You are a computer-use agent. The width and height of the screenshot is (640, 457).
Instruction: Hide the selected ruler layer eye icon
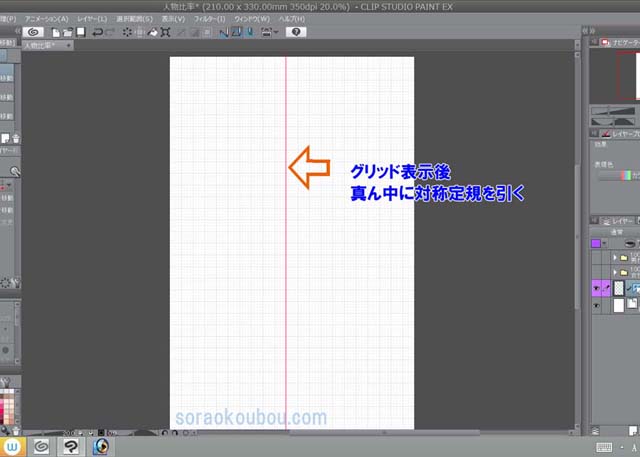coord(596,288)
